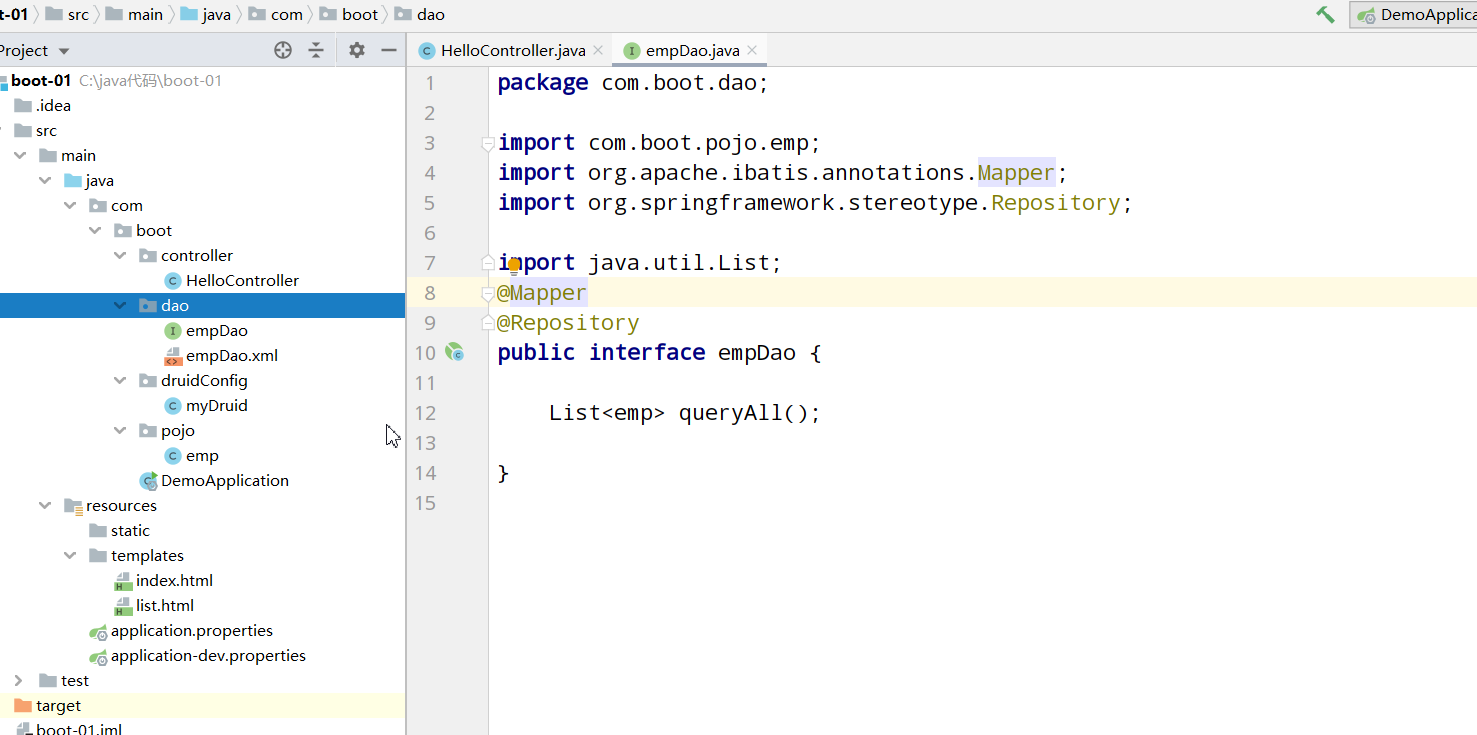Click the collapse all icon in Project panel
1477x735 pixels.
(x=316, y=50)
